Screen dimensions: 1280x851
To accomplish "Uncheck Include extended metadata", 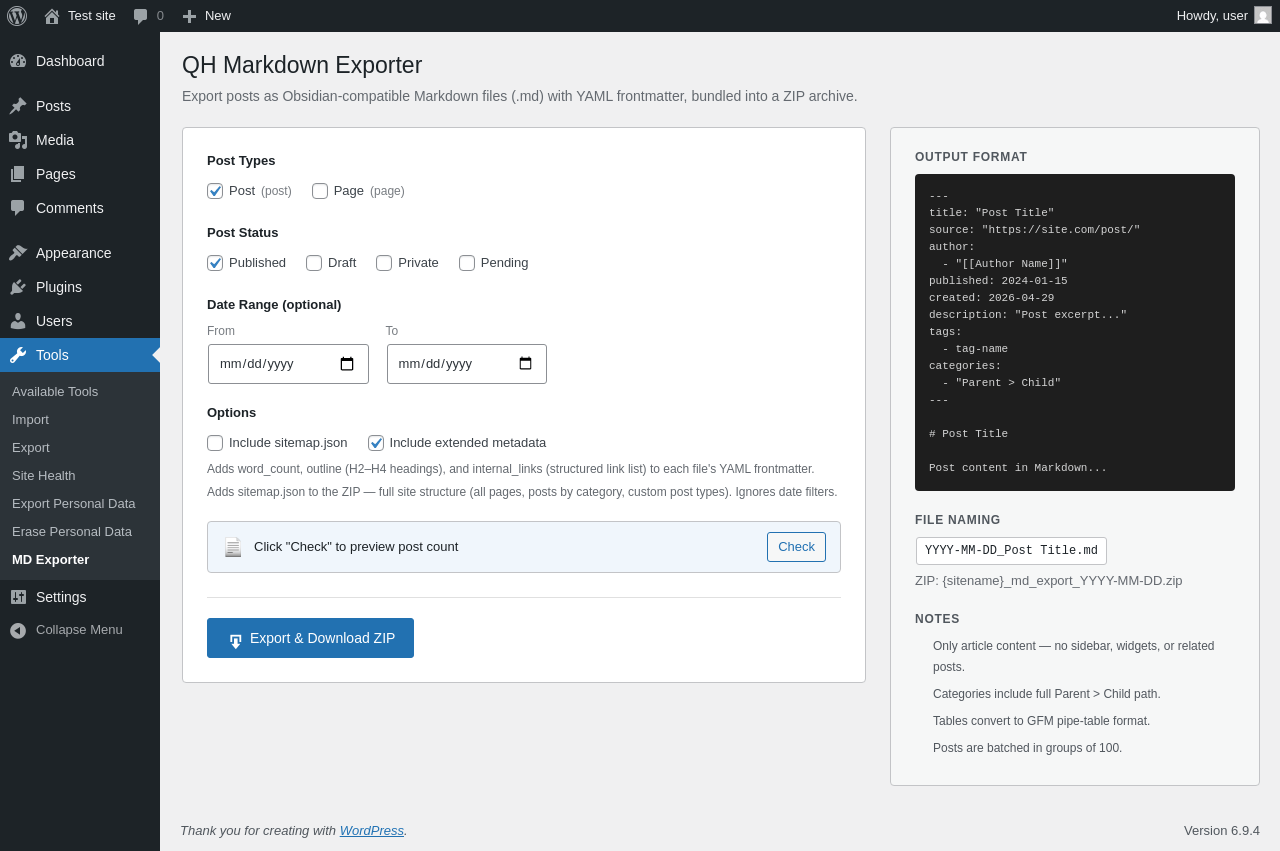I will (376, 443).
